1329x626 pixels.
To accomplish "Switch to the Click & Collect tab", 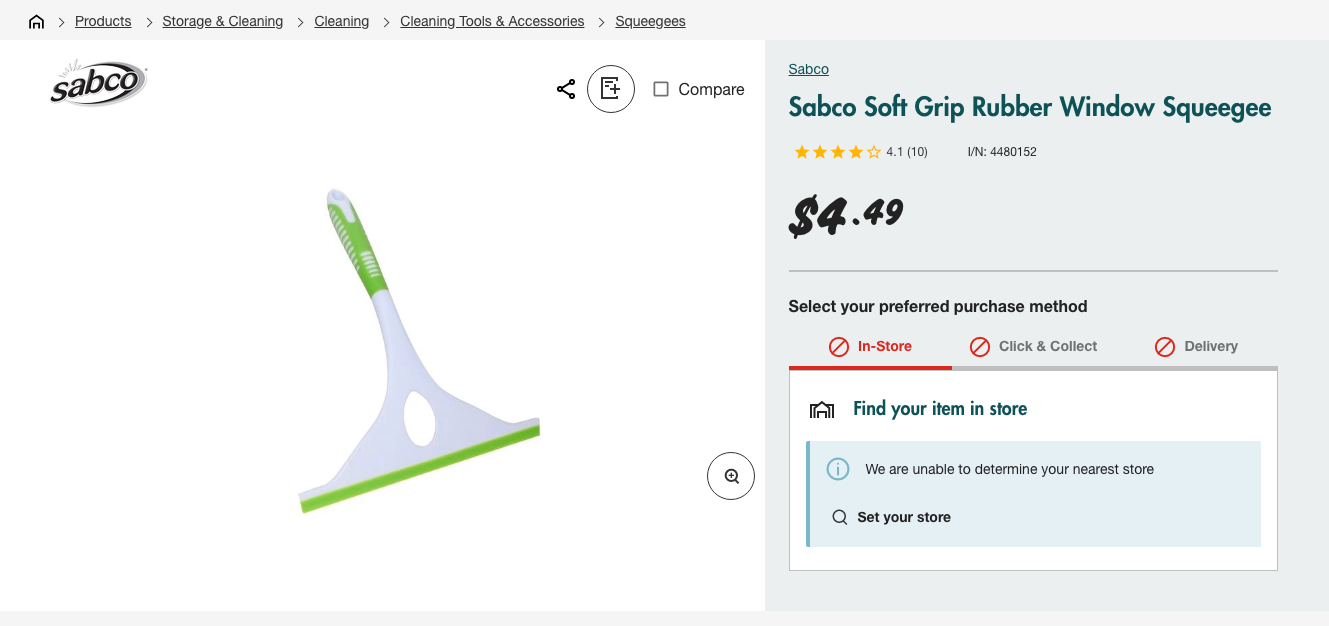I will 1033,346.
